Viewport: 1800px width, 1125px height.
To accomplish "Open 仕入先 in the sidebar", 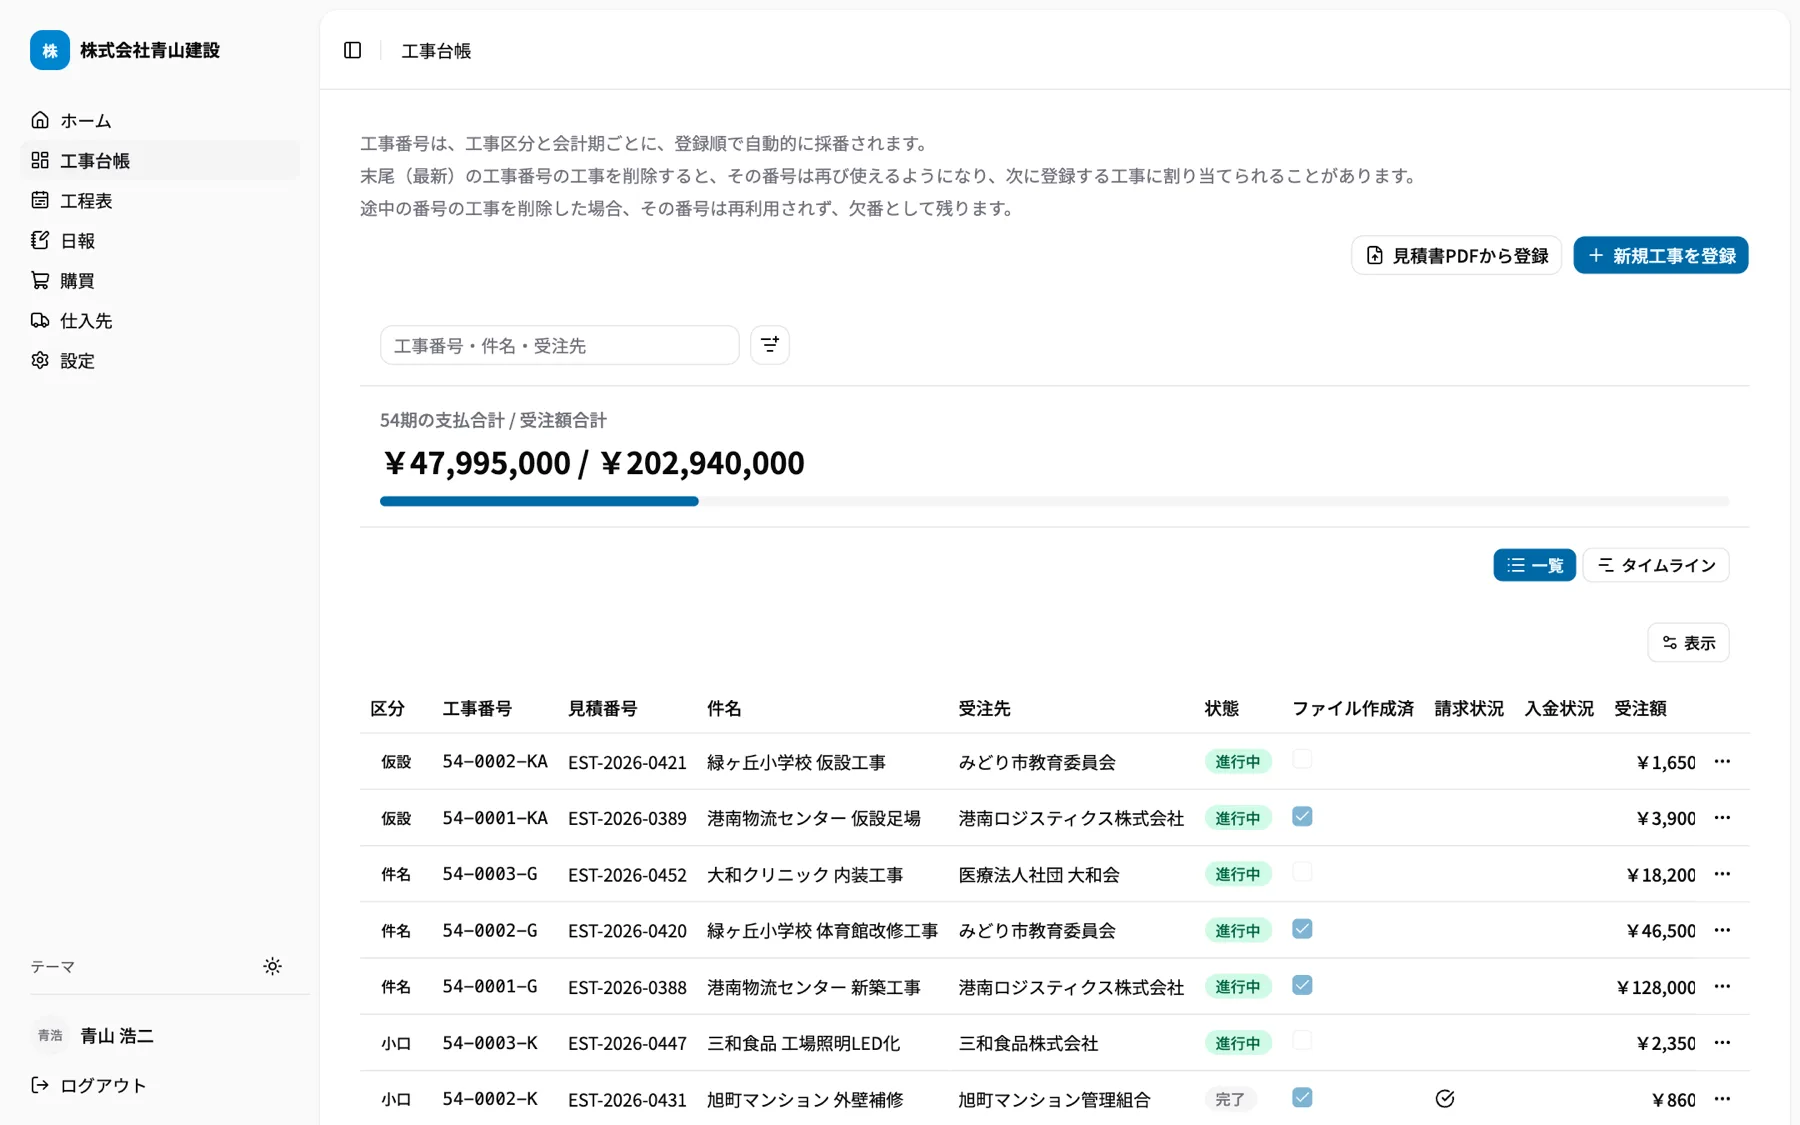I will point(160,320).
